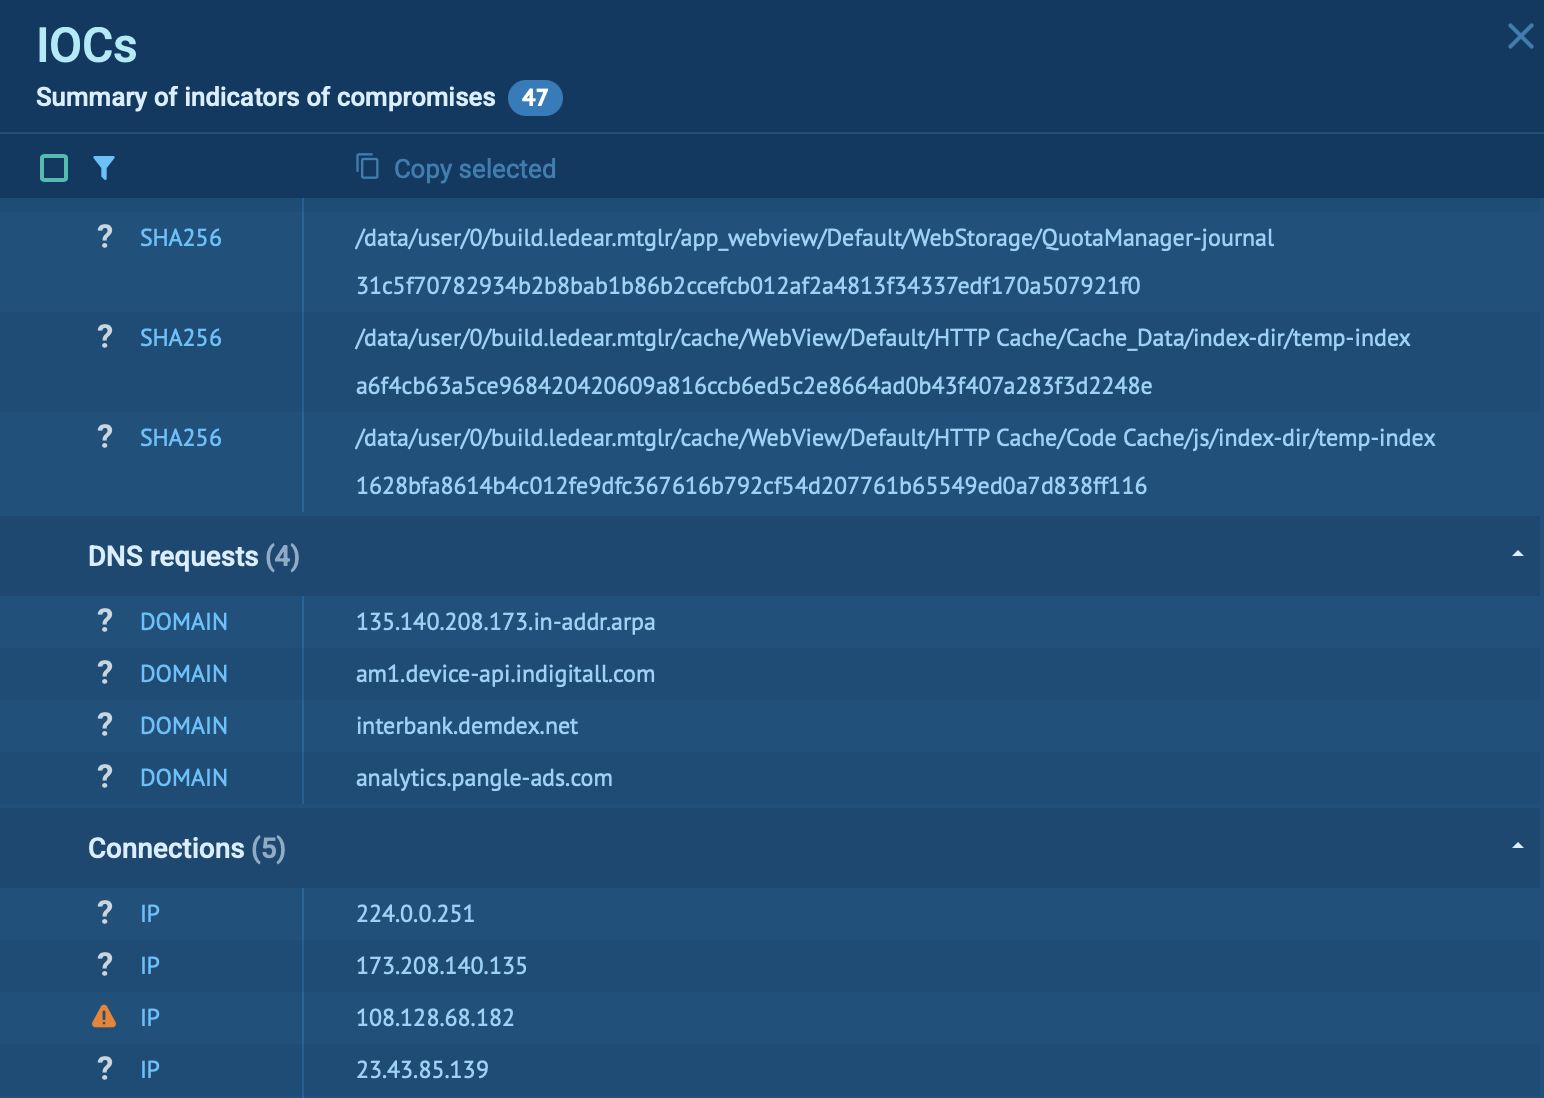The image size is (1544, 1098).
Task: Click question mark icon for 23.43.85.139
Action: [104, 1069]
